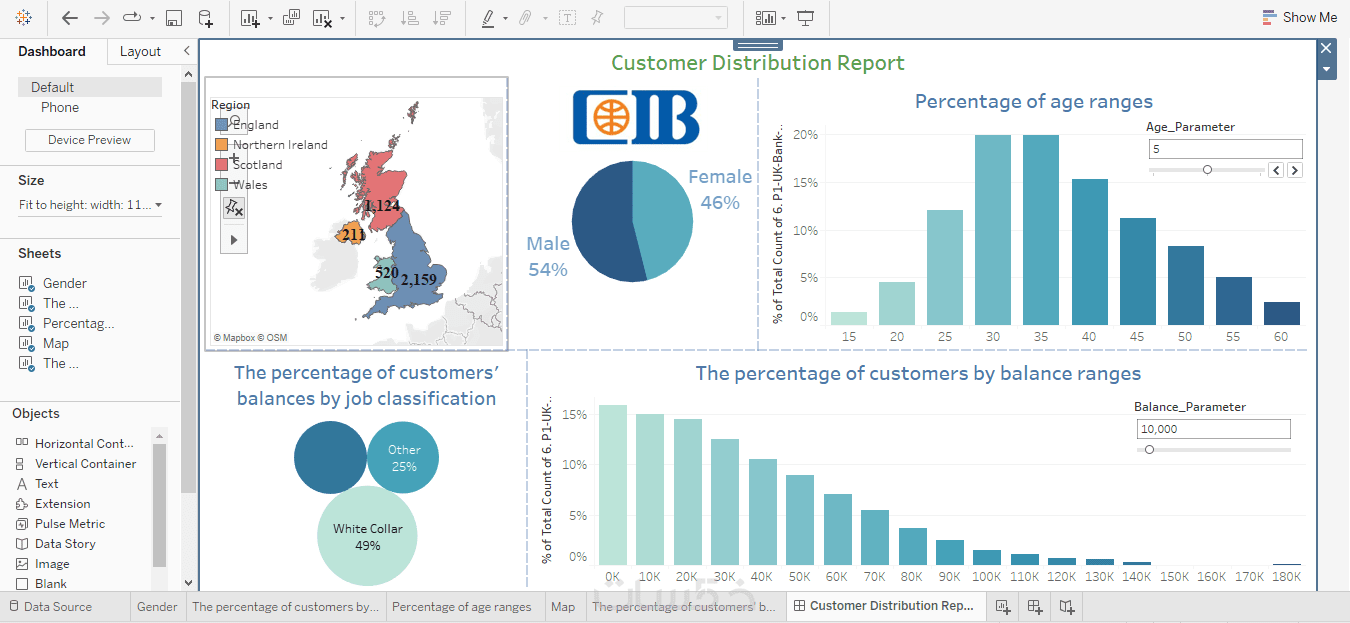Click the map toolbar play arrow
The width and height of the screenshot is (1350, 623).
pyautogui.click(x=235, y=240)
